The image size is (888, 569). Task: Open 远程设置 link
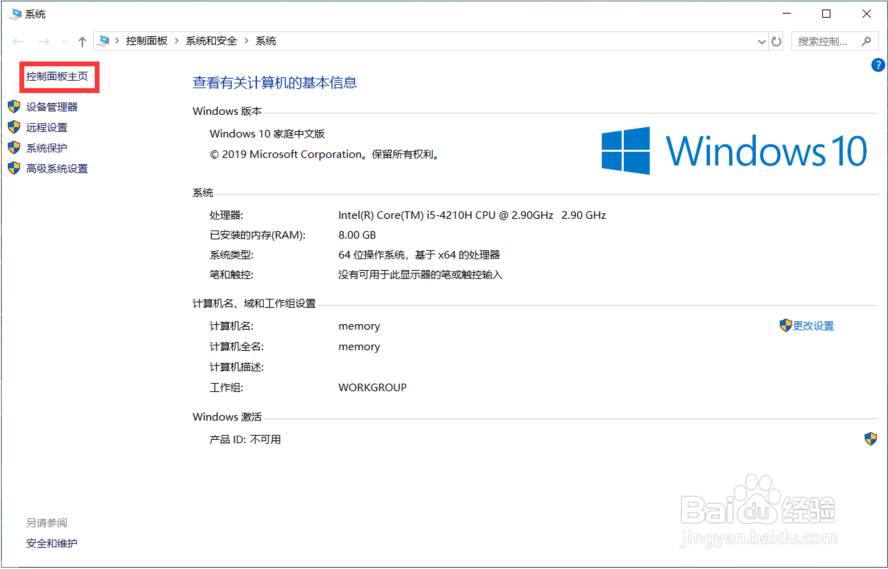[x=47, y=127]
